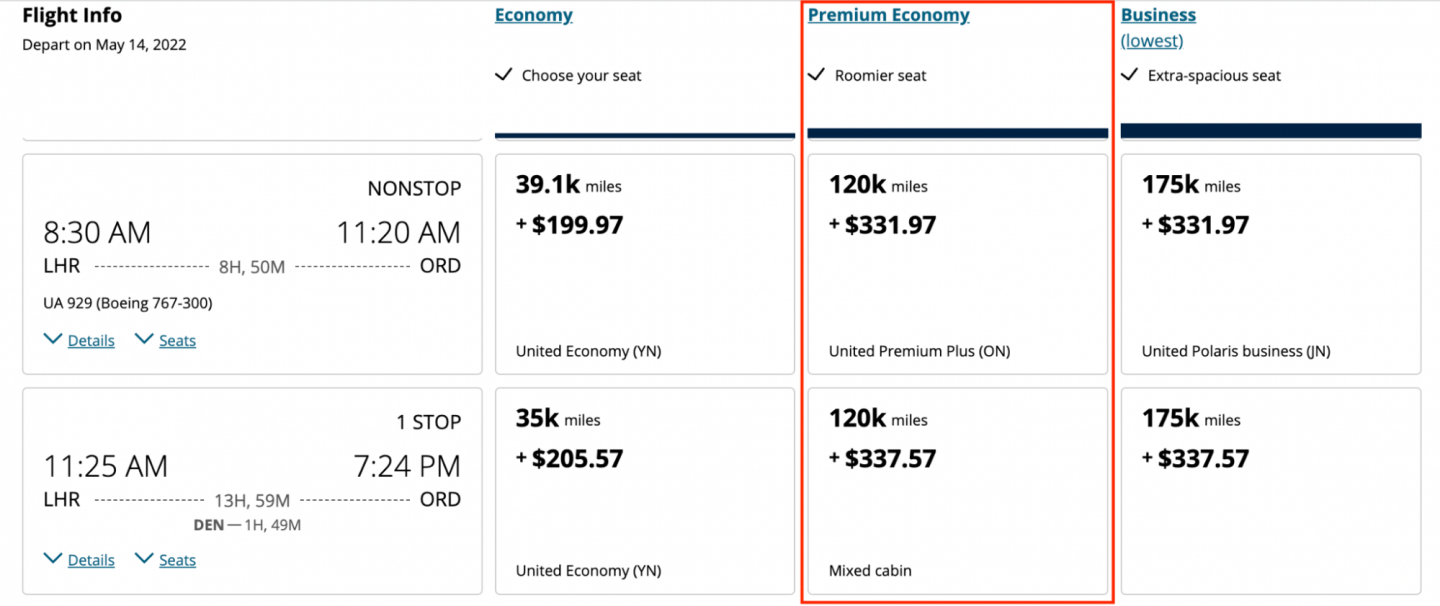Expand Details chevron for UA 929 flight

point(53,340)
